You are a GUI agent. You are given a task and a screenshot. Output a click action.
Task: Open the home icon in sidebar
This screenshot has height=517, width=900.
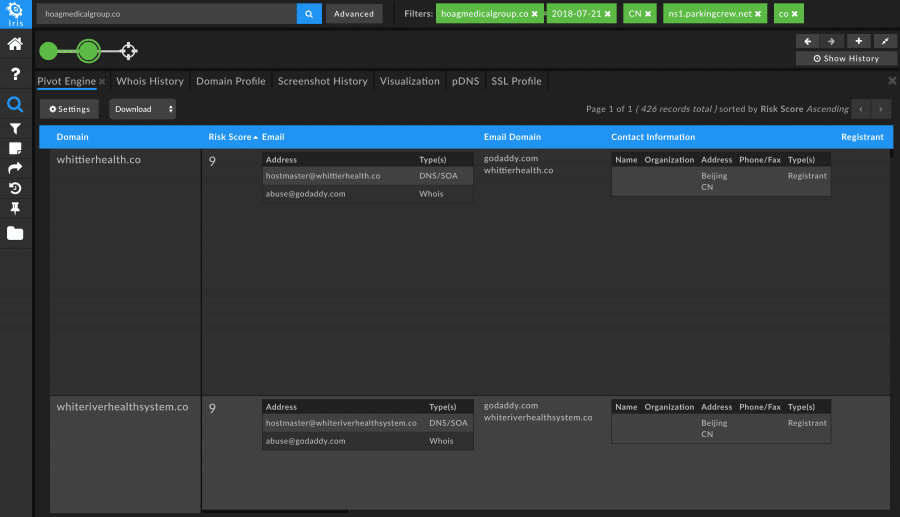15,44
